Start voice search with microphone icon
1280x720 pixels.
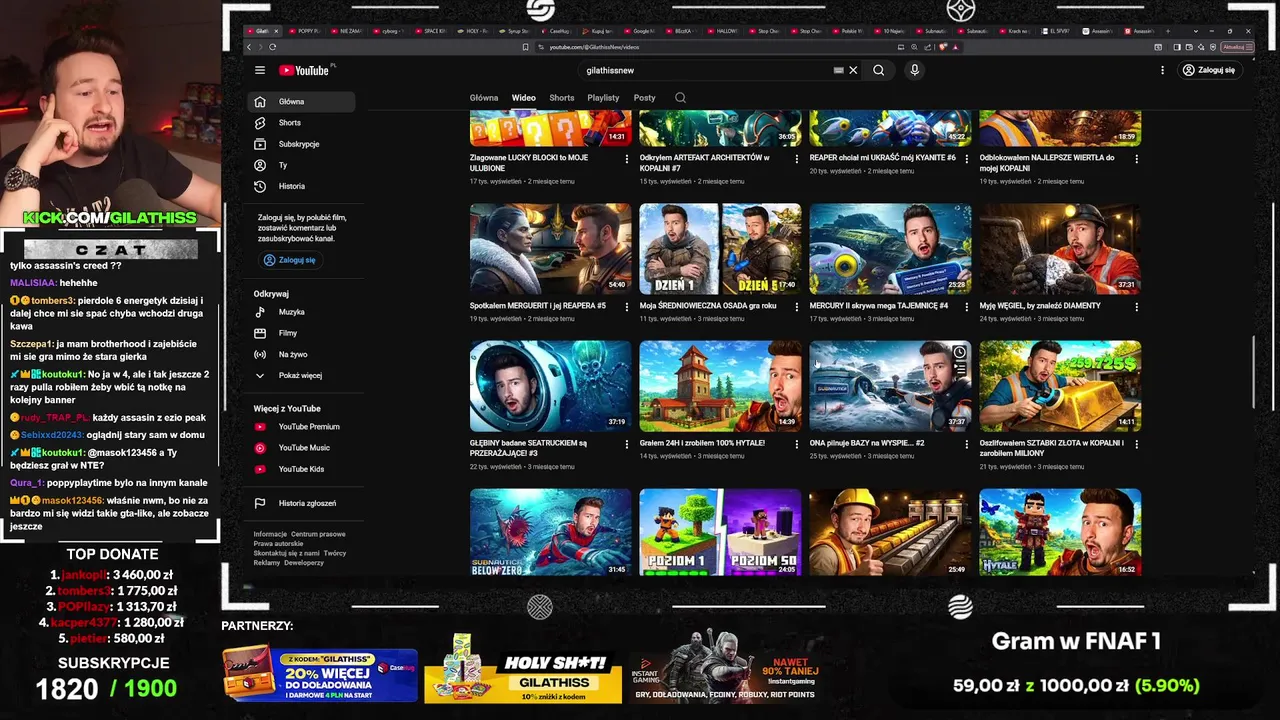point(914,70)
